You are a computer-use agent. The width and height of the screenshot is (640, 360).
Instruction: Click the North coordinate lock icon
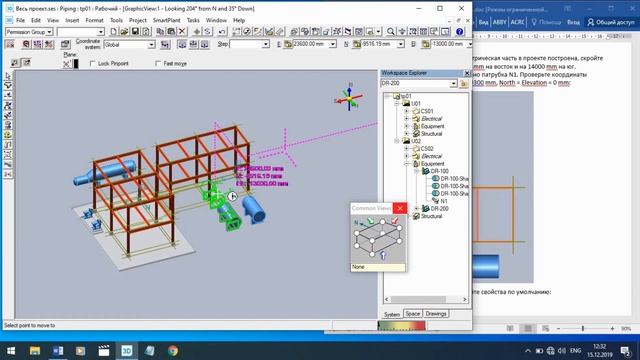point(357,44)
